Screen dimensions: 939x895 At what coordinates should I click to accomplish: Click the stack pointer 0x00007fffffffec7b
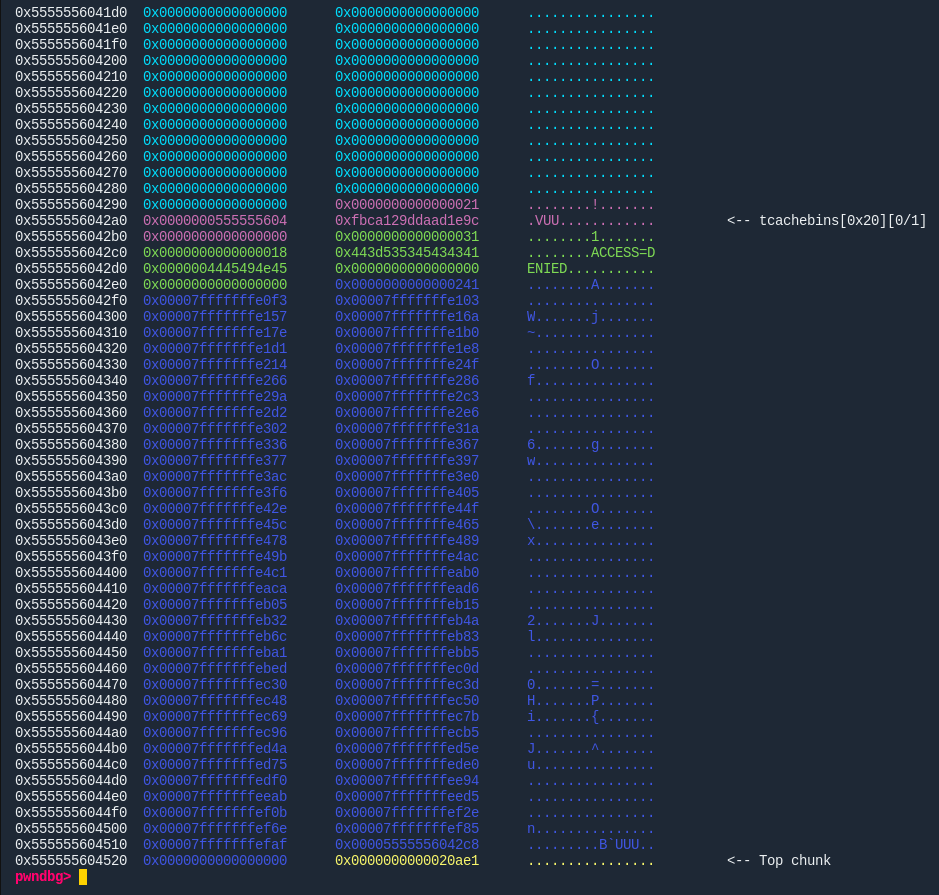coord(407,716)
